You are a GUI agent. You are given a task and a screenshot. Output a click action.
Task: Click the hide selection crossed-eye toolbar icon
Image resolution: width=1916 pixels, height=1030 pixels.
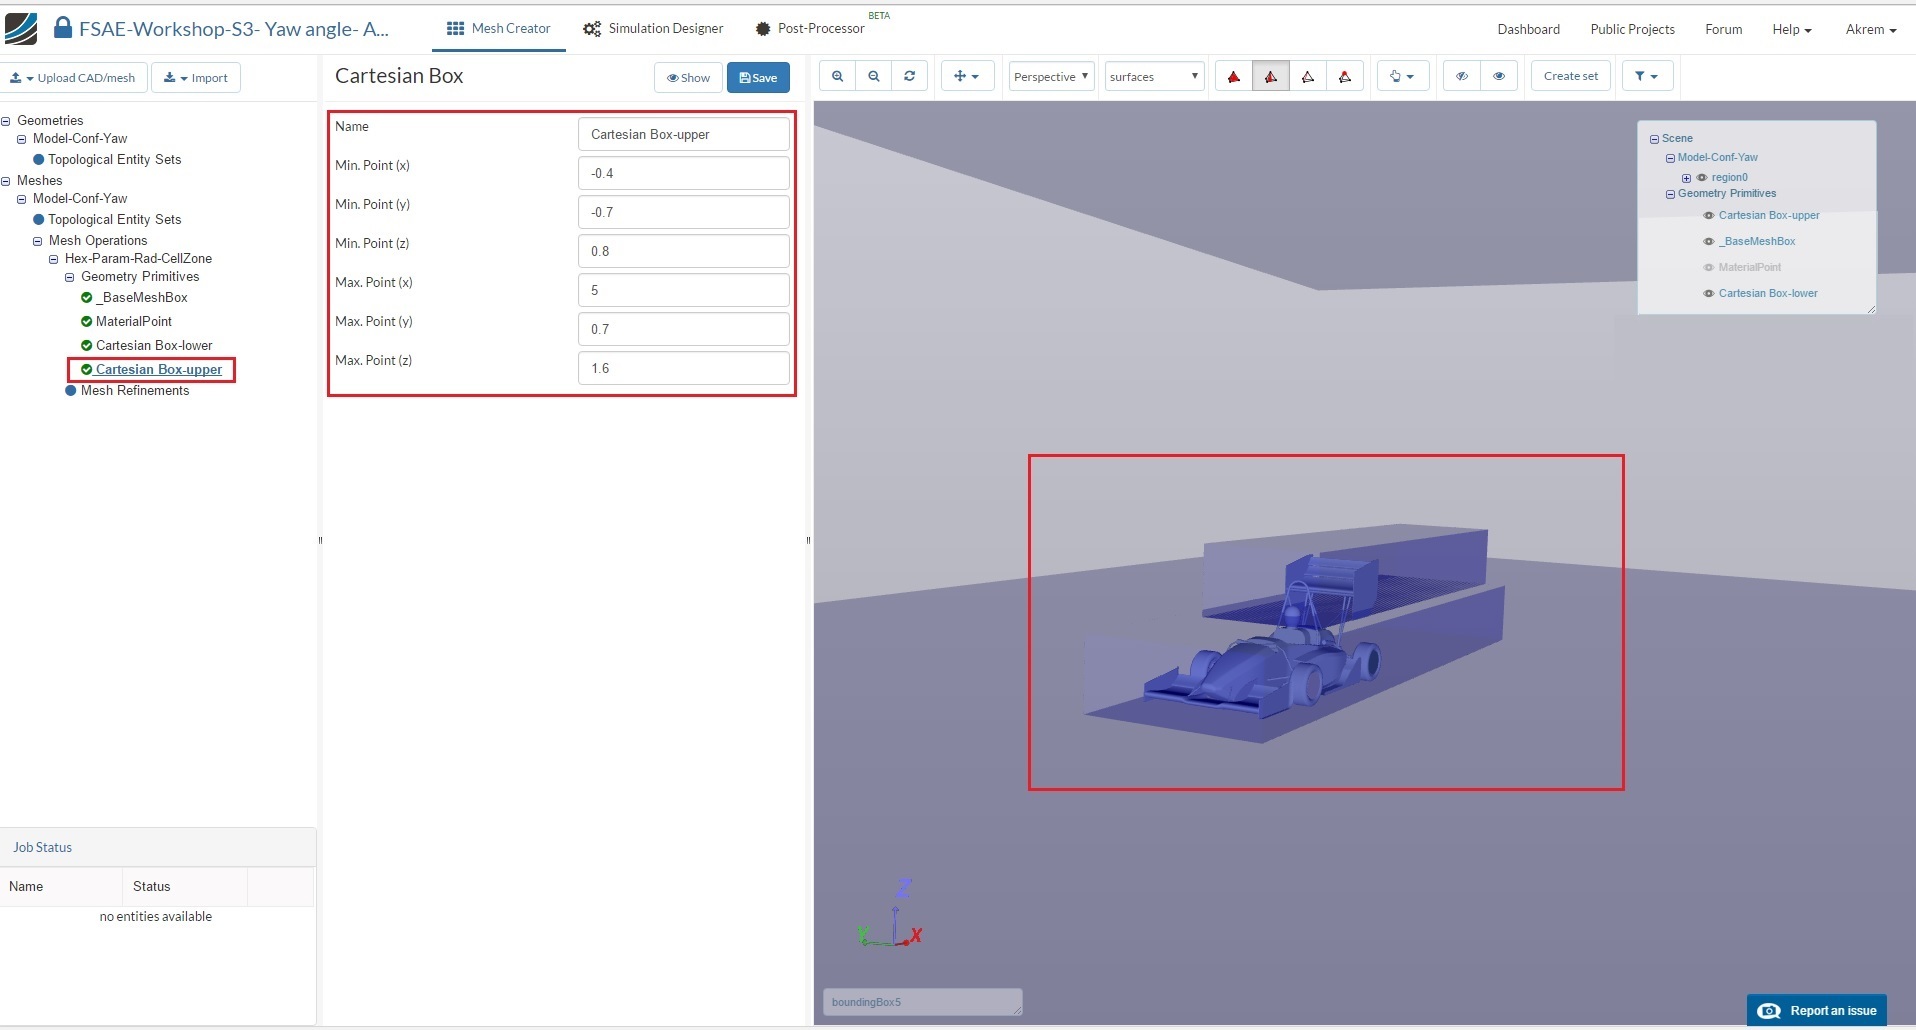pyautogui.click(x=1461, y=76)
